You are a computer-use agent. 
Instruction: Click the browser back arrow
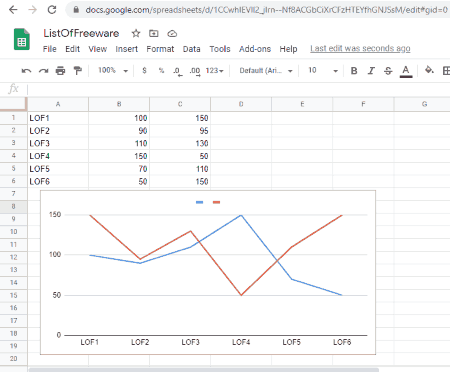[x=13, y=10]
